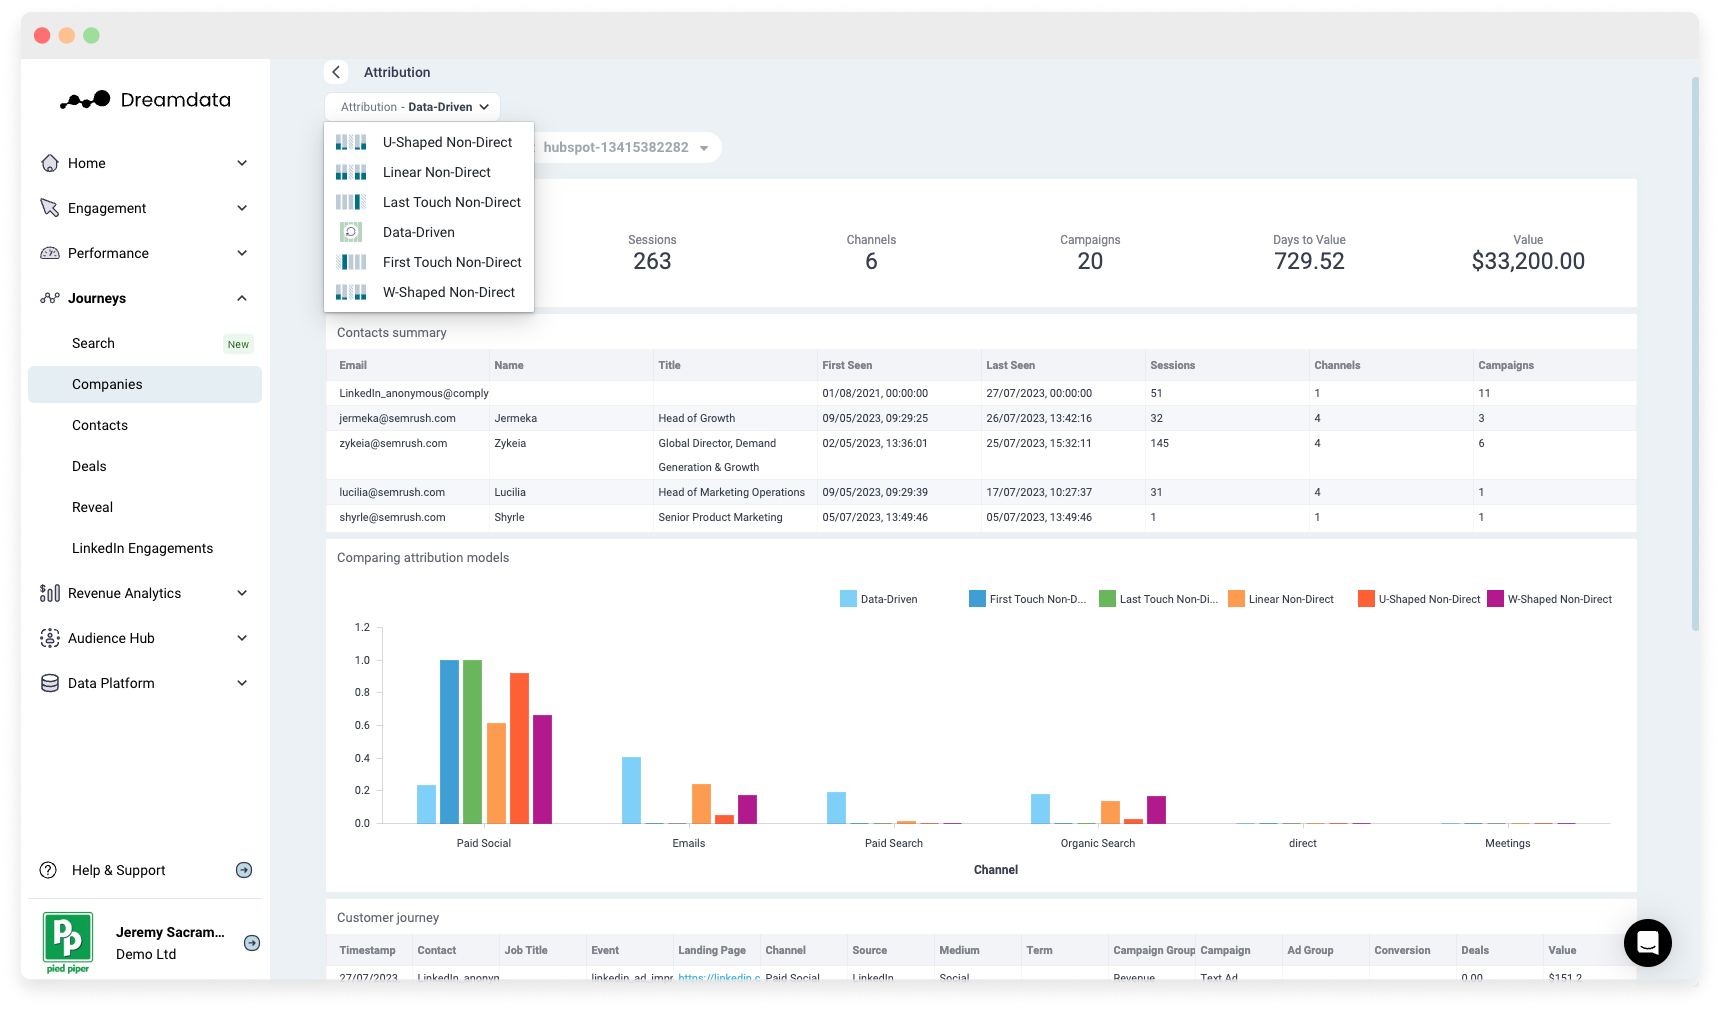Click the Linear Non-Direct model icon
Viewport: 1720px width, 1010px height.
point(351,172)
